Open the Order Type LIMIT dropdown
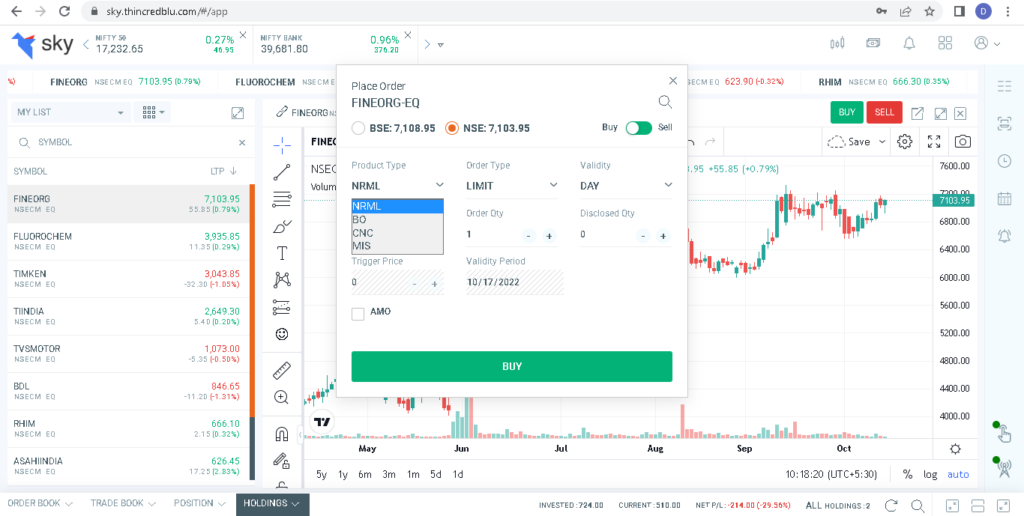1024x516 pixels. click(x=512, y=185)
